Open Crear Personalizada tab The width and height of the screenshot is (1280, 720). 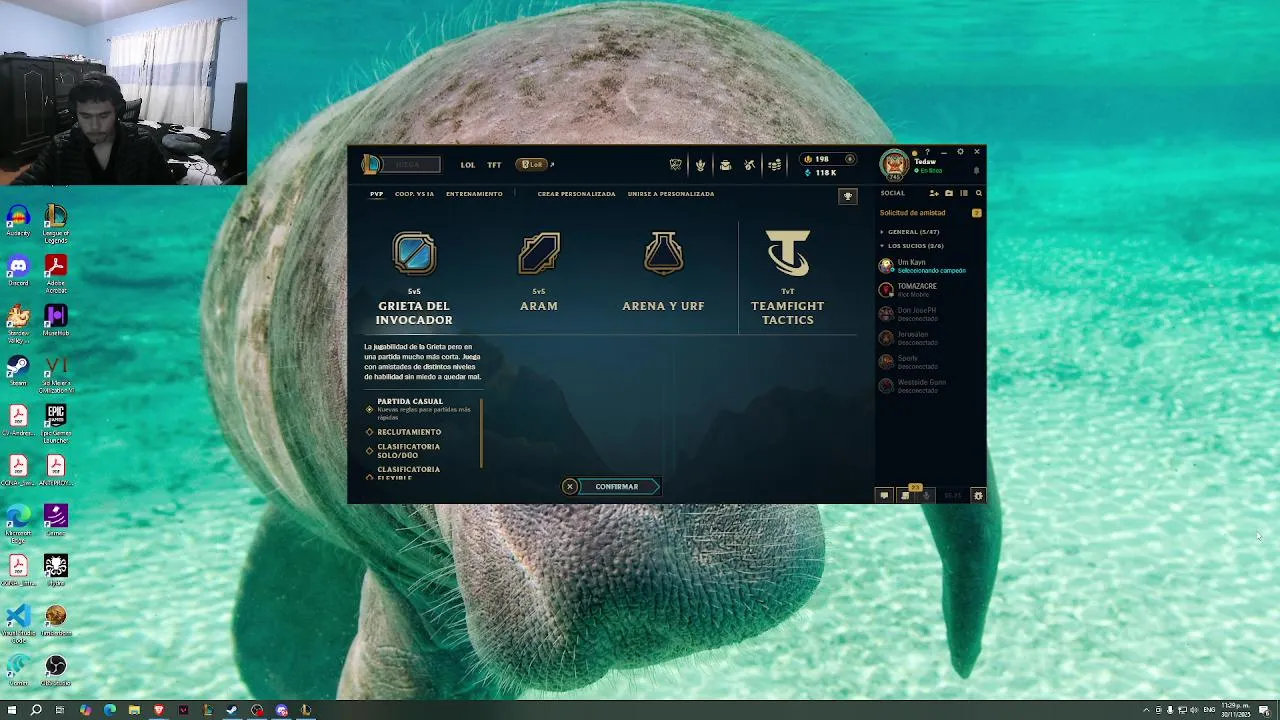pos(576,194)
